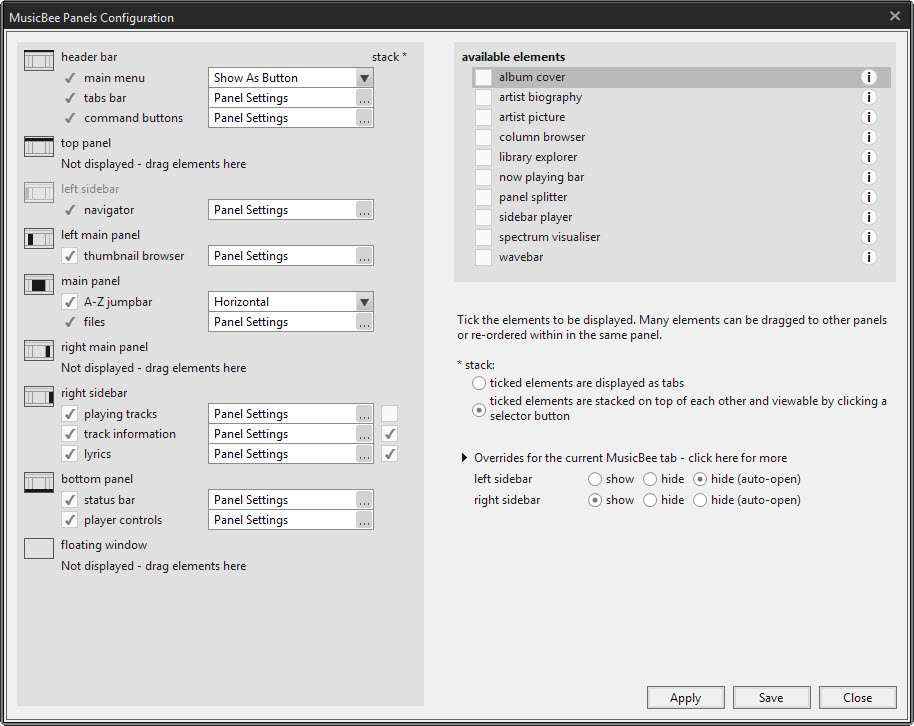
Task: Select the spectrum visualiser element row
Action: [681, 237]
